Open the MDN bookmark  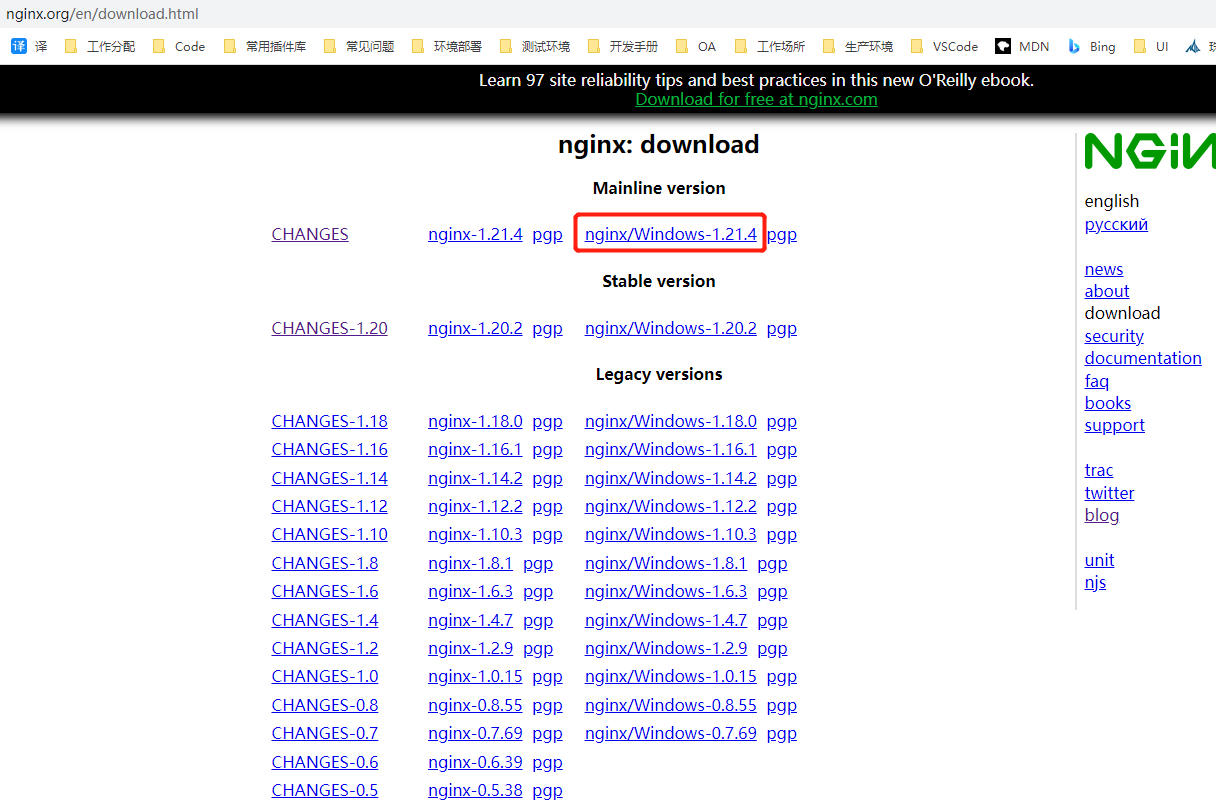(x=1022, y=46)
